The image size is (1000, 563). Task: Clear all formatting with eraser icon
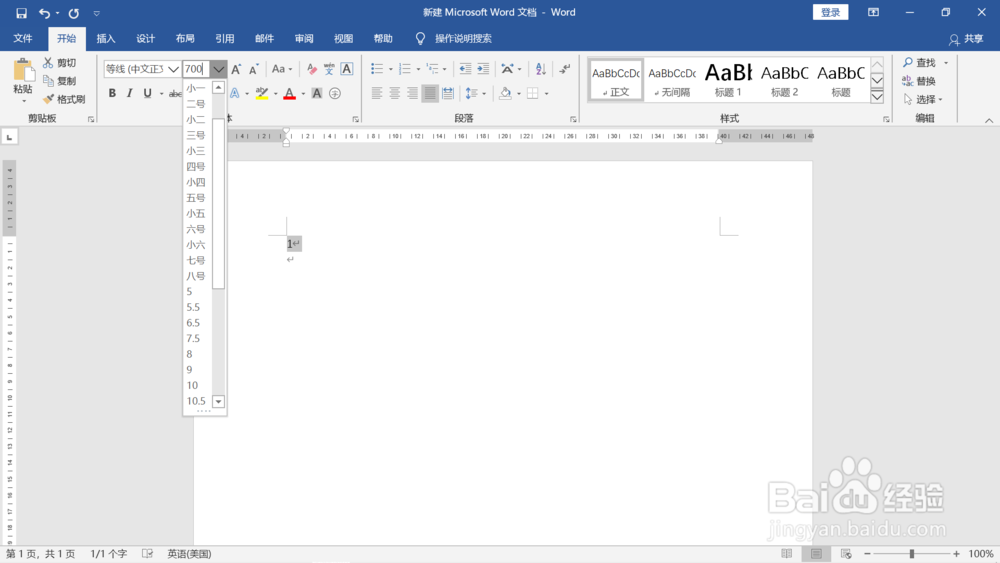311,69
